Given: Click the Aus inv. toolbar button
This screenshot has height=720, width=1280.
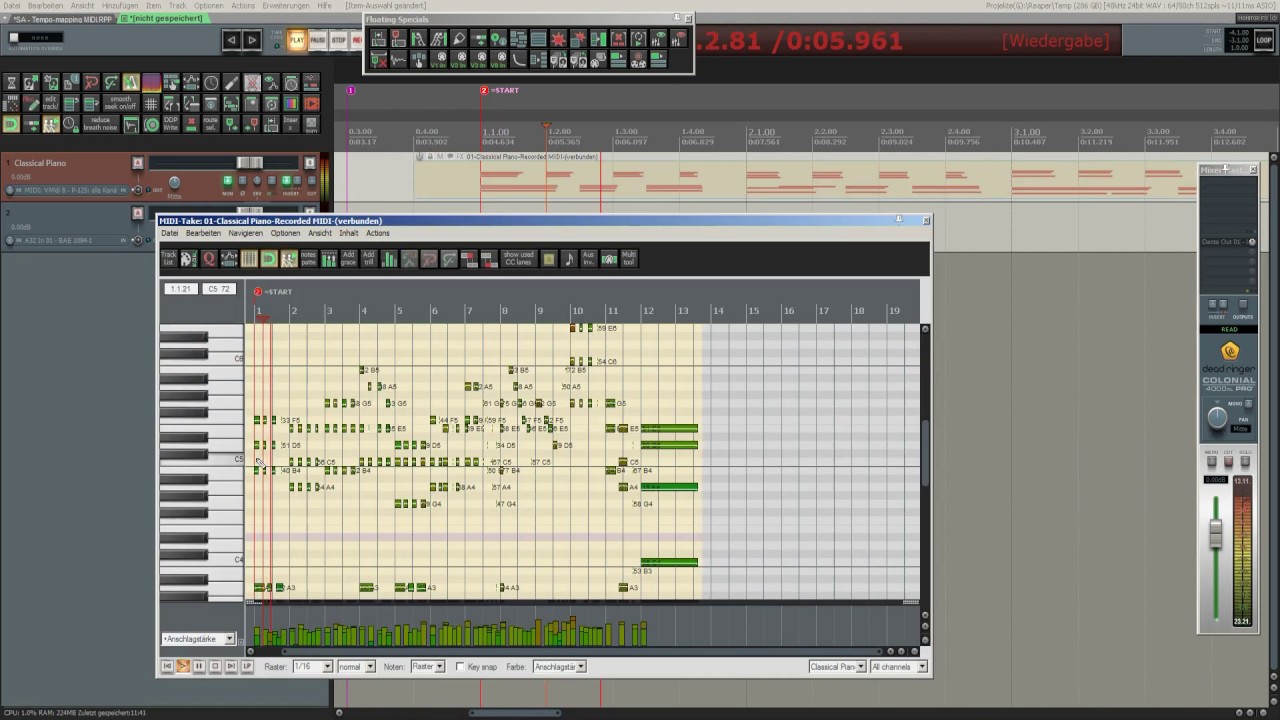Looking at the screenshot, I should click(588, 258).
